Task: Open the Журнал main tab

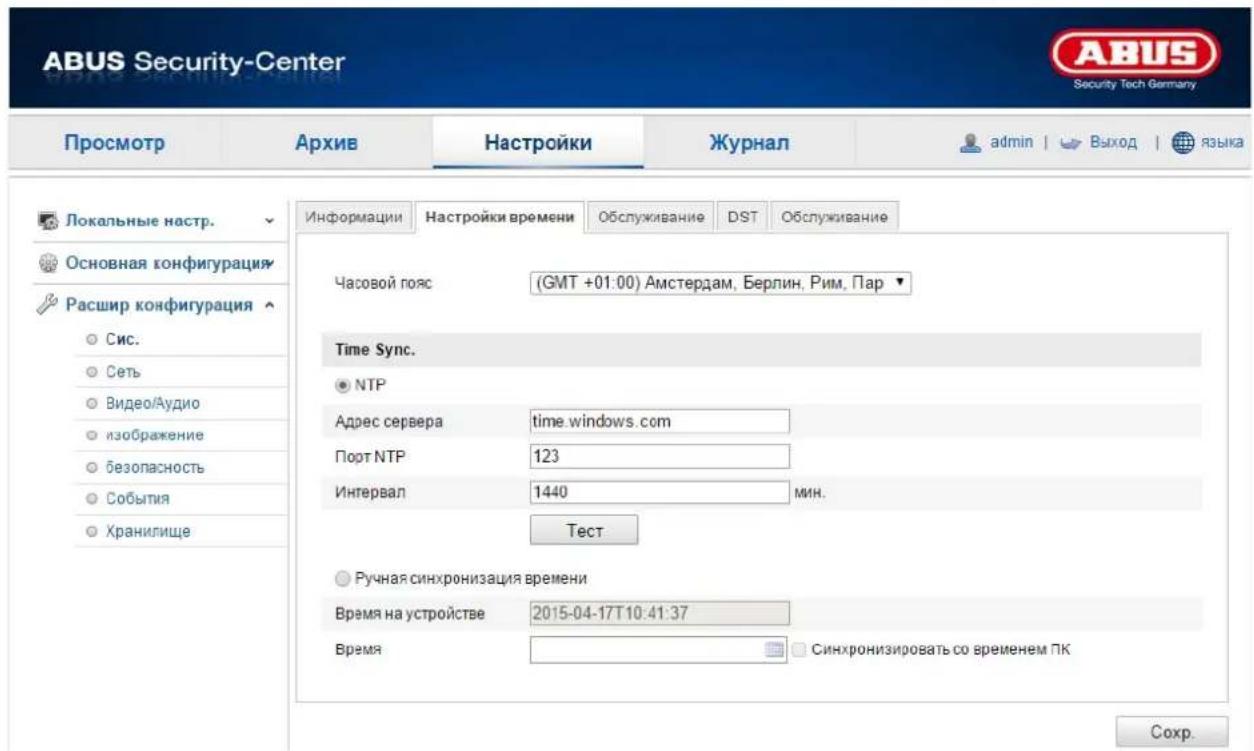Action: (749, 144)
